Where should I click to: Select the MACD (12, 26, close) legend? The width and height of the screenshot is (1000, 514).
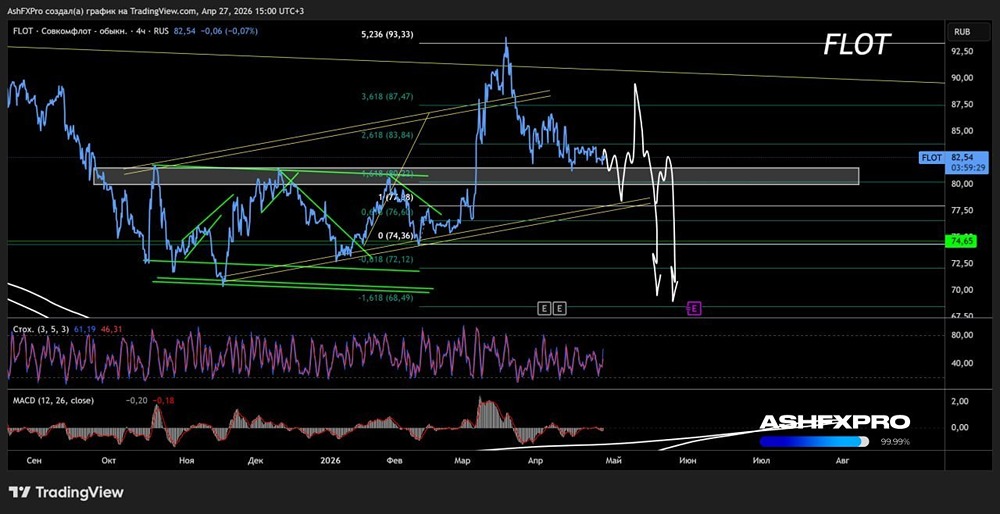pos(53,400)
